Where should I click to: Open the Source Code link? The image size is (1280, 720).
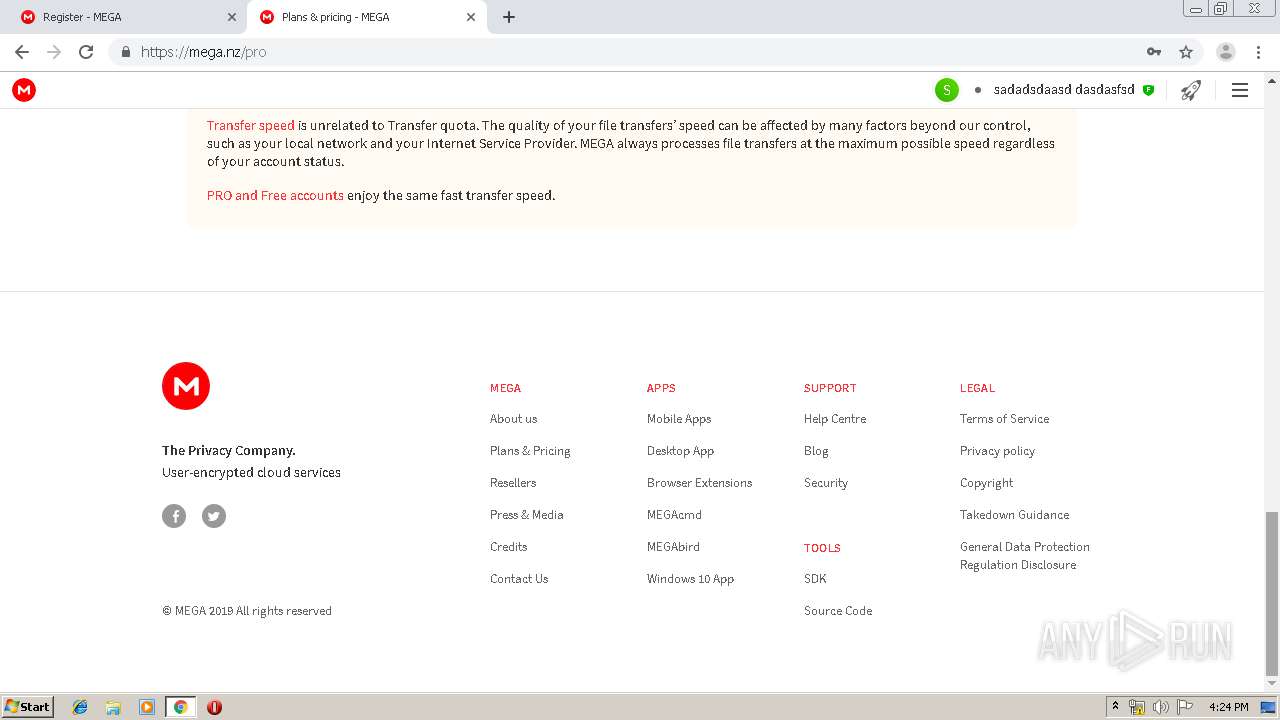tap(838, 611)
